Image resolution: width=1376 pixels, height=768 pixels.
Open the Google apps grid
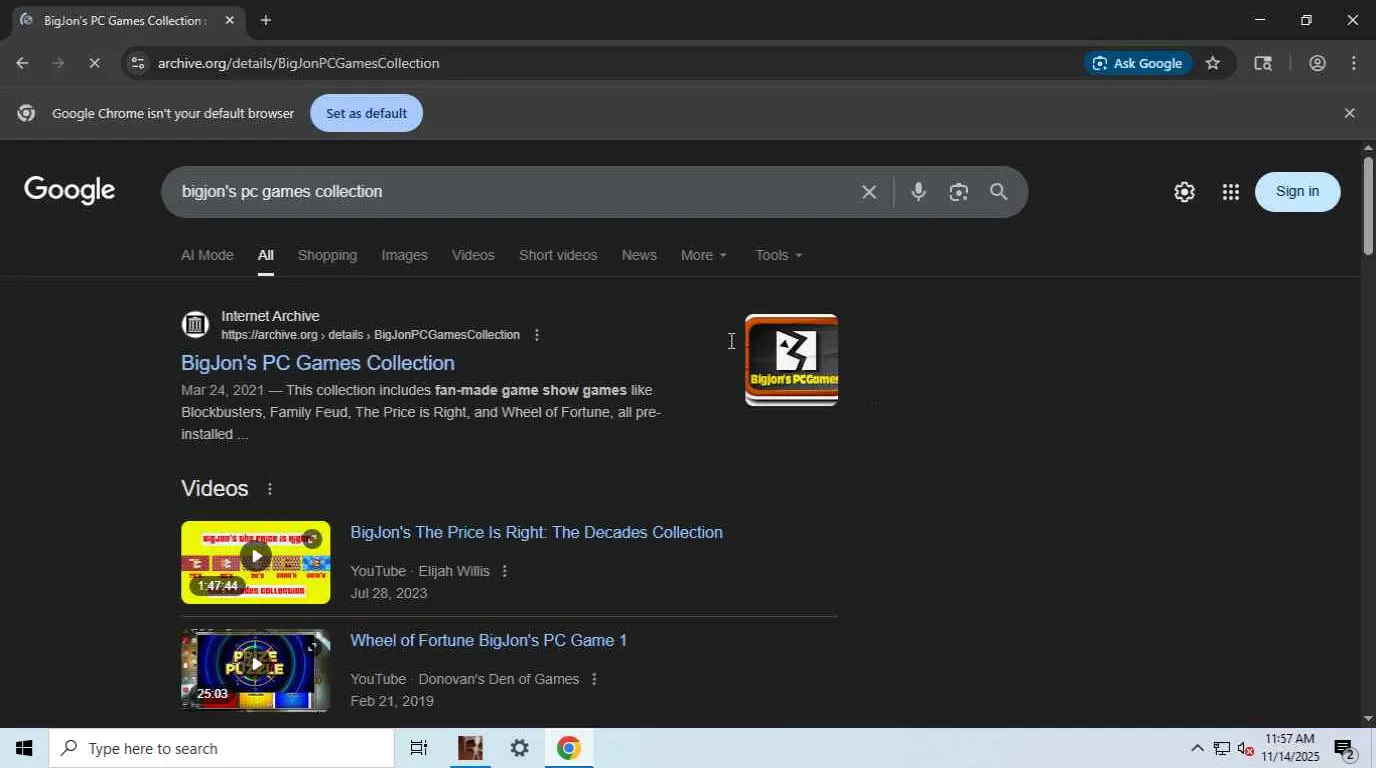pos(1231,192)
